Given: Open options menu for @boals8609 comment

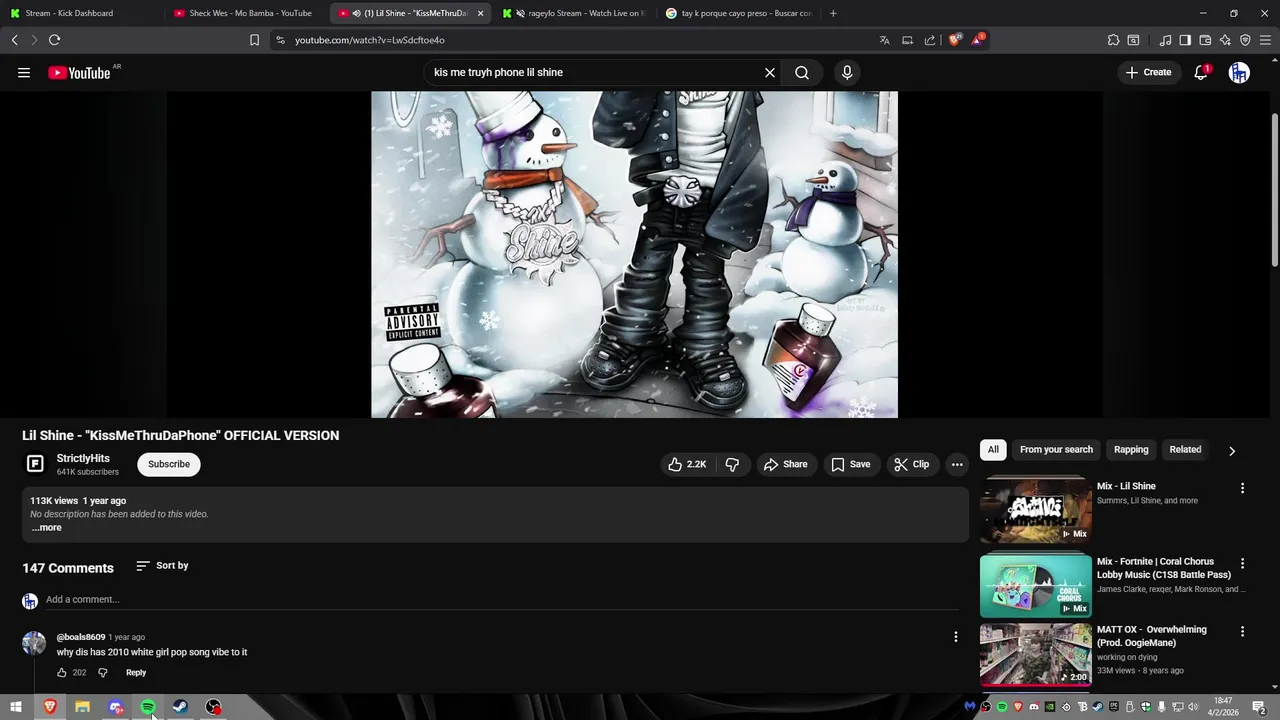Looking at the screenshot, I should [955, 637].
